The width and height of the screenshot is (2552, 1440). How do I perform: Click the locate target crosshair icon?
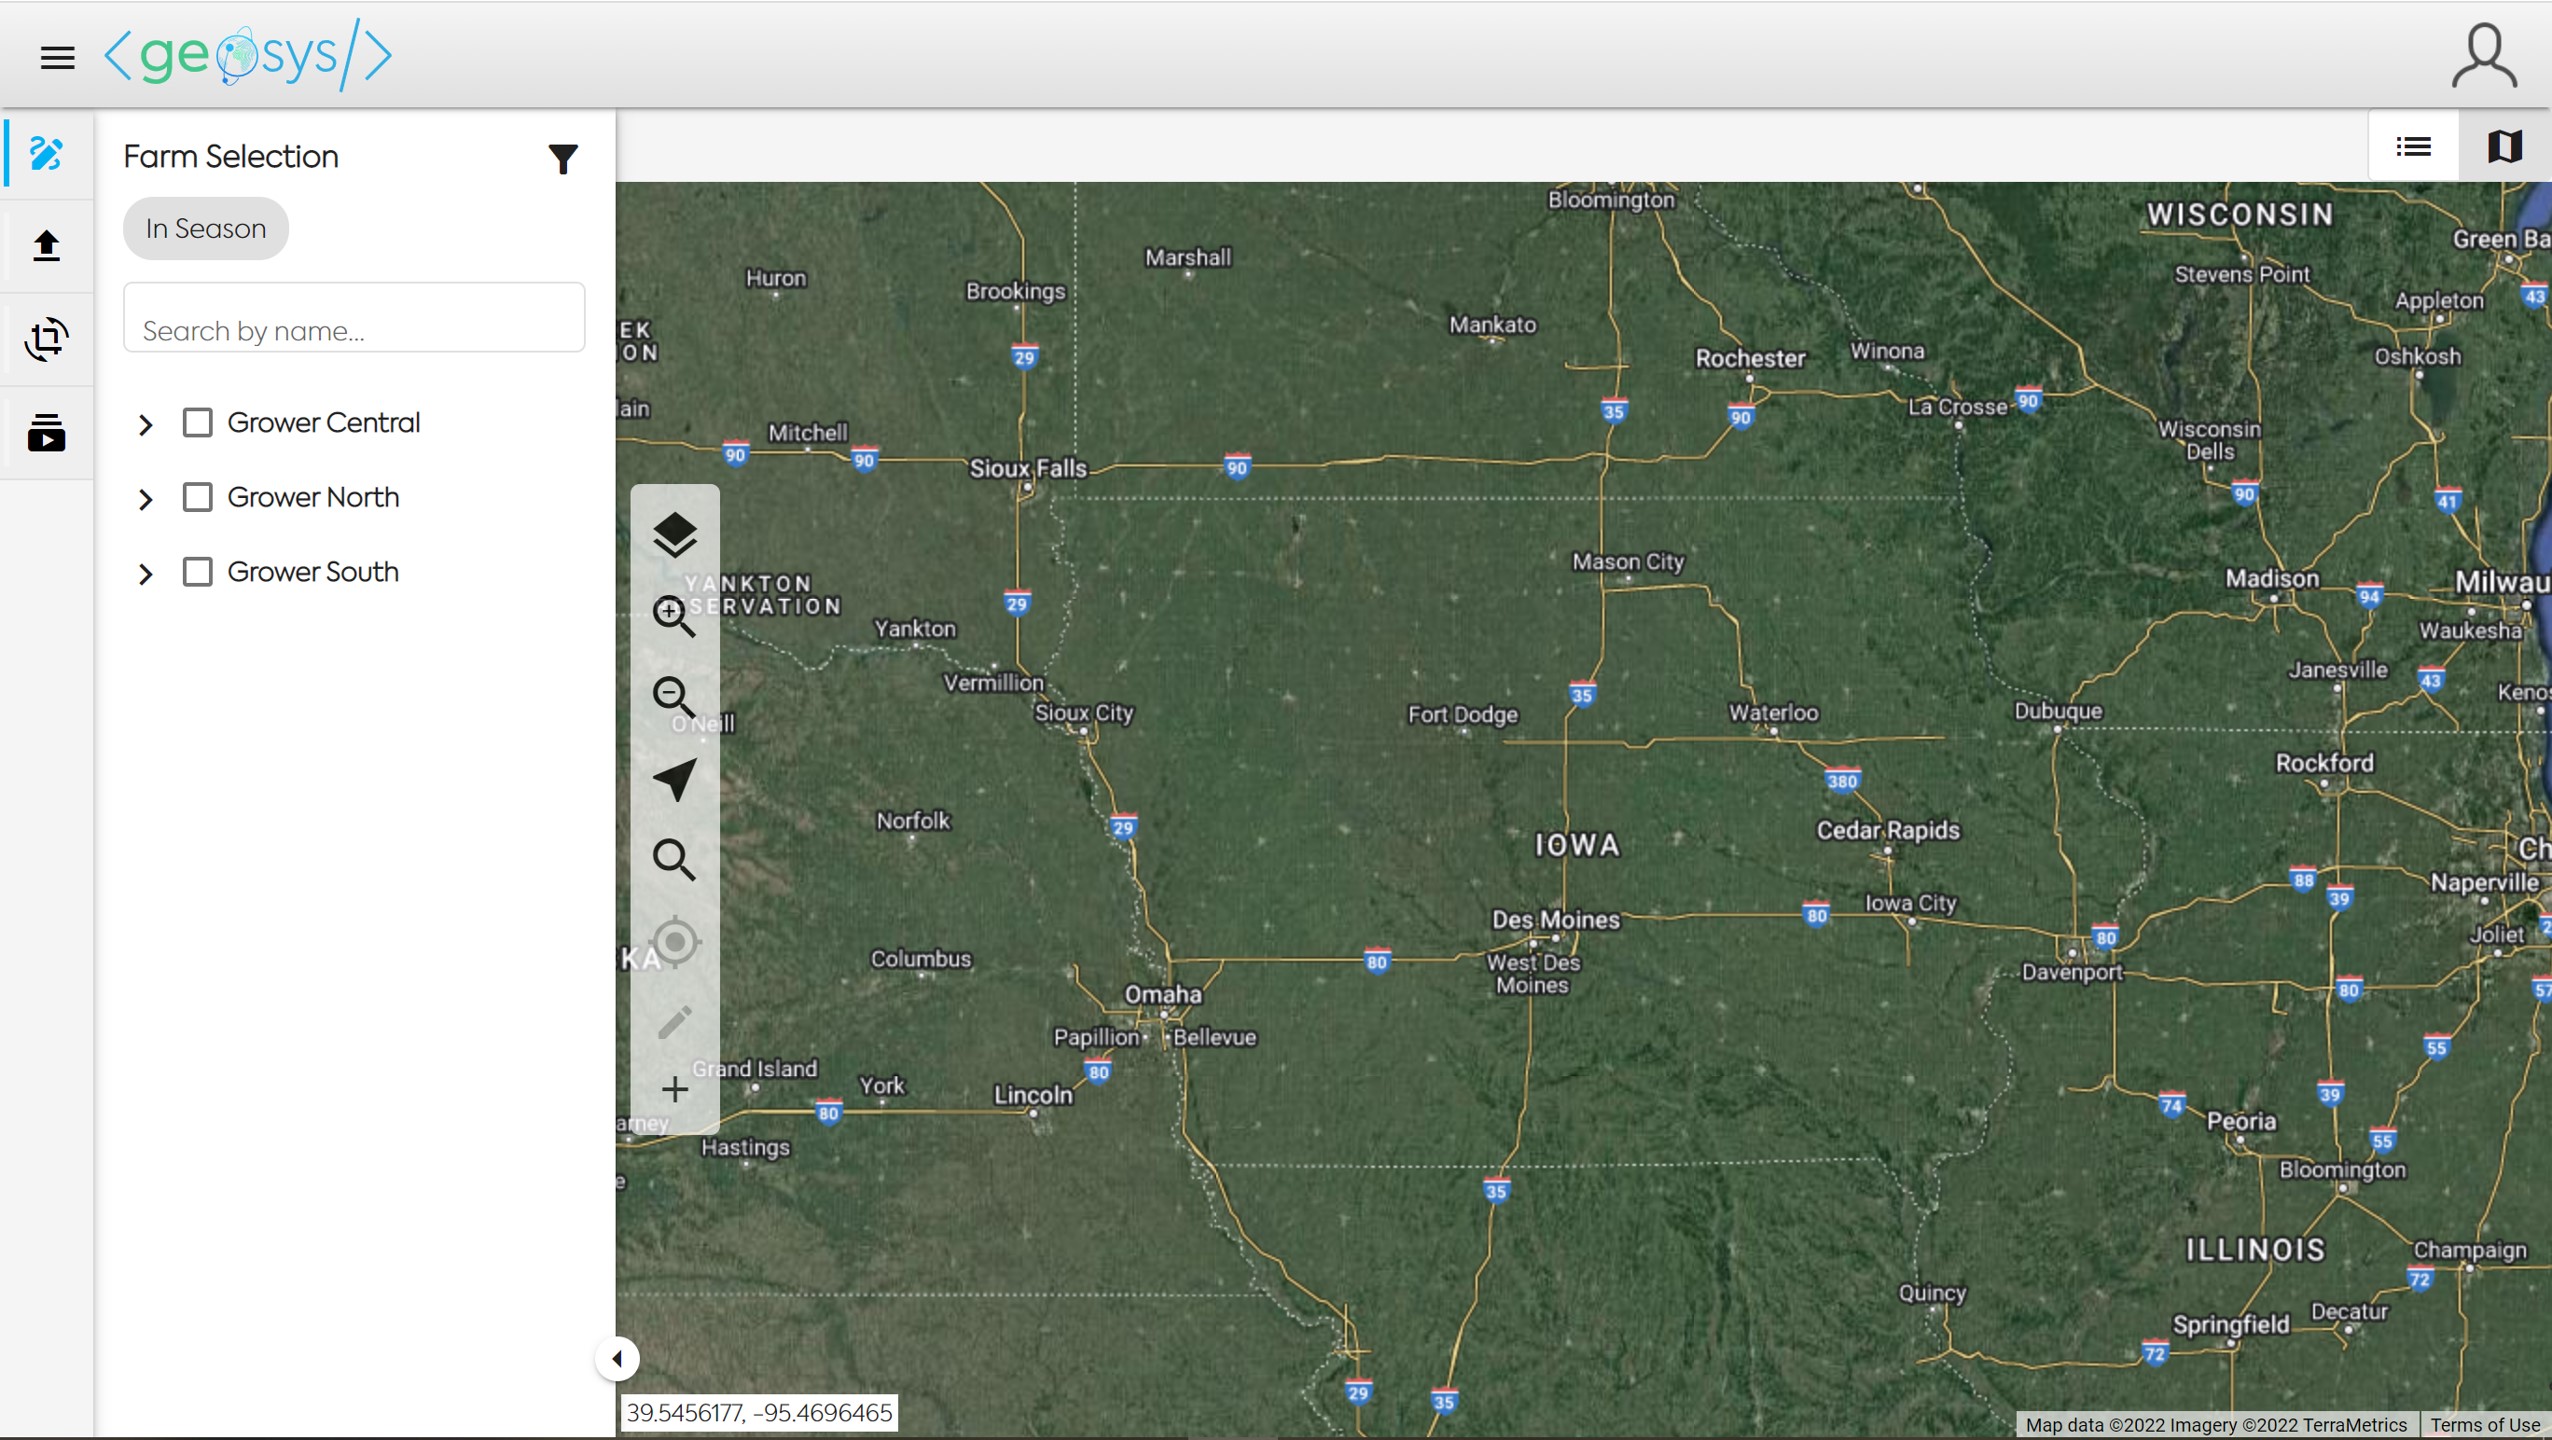click(675, 942)
